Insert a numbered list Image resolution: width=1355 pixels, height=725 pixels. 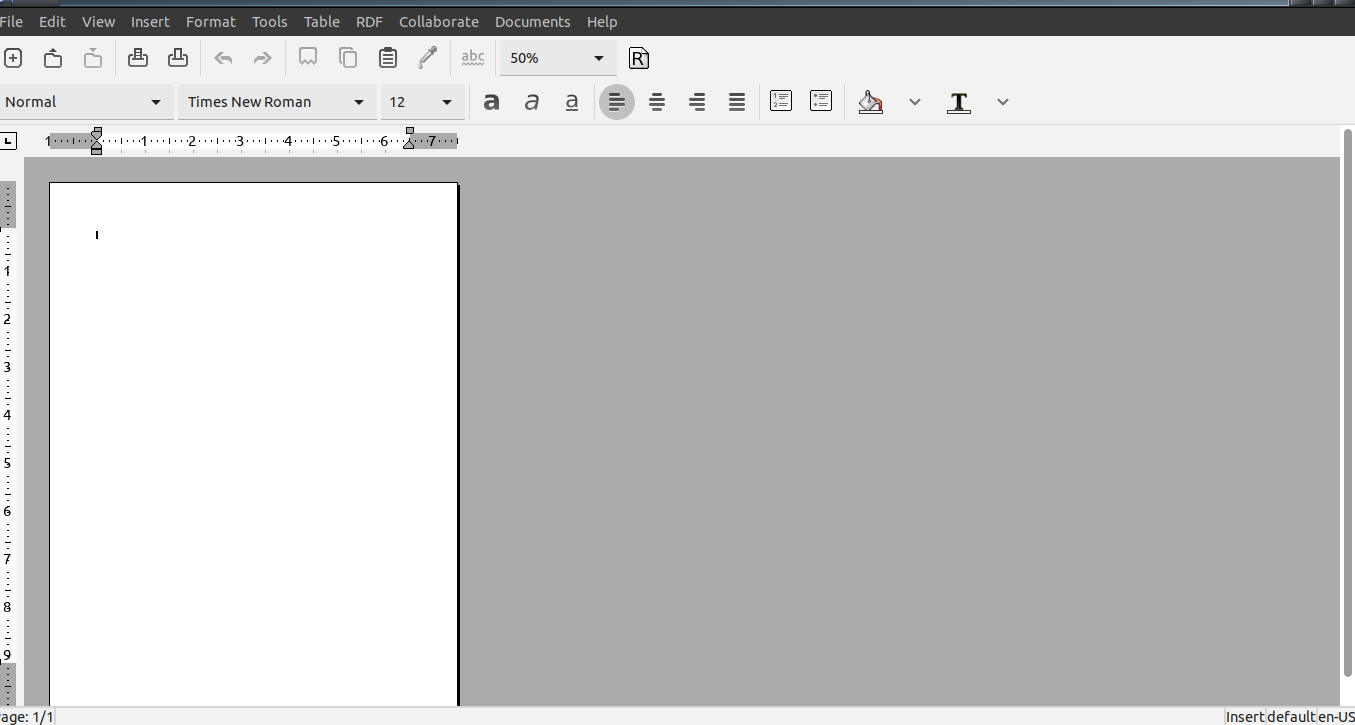click(781, 101)
